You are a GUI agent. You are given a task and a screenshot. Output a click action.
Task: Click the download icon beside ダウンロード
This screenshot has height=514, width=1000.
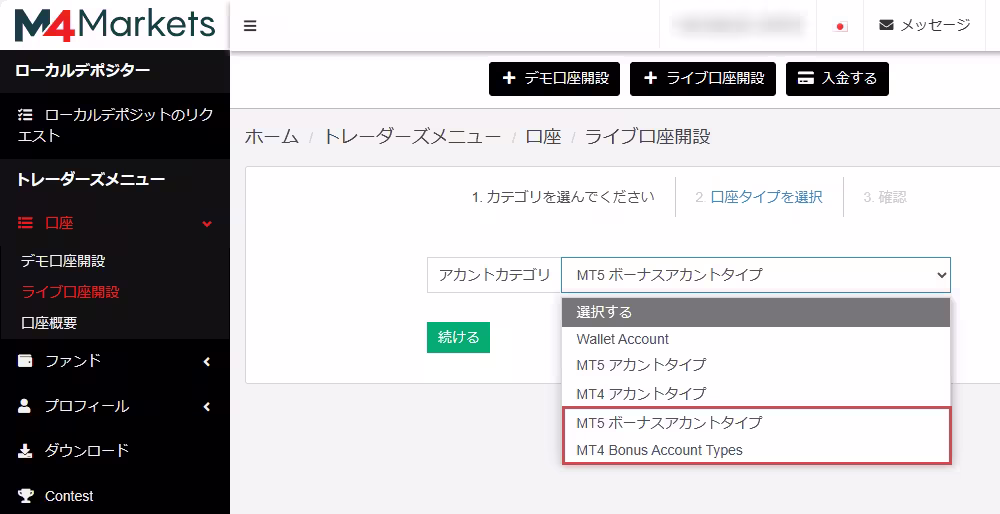(x=25, y=451)
